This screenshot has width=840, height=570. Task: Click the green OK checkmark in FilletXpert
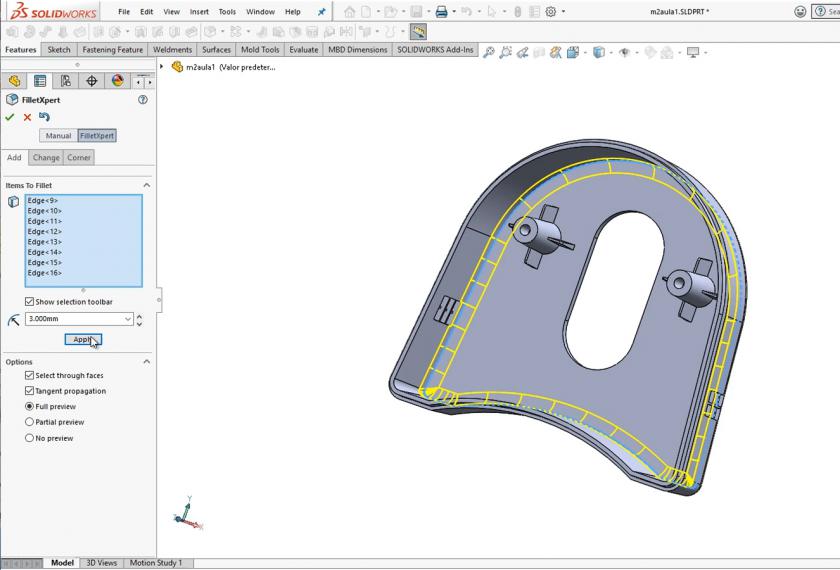[x=10, y=117]
